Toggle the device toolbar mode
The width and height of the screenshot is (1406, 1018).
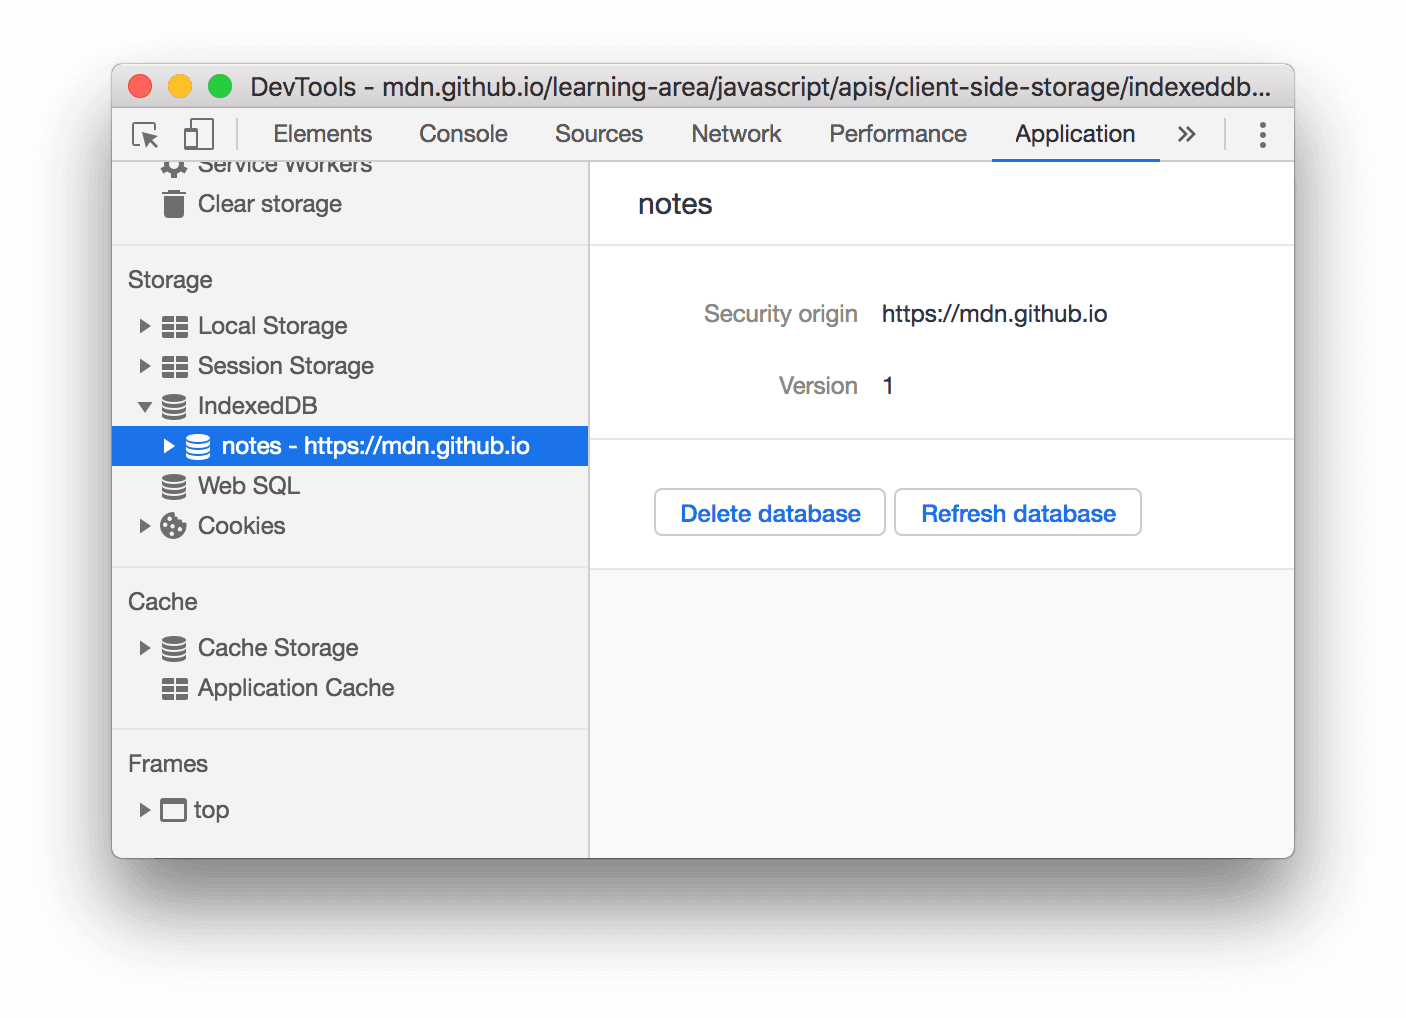(198, 133)
